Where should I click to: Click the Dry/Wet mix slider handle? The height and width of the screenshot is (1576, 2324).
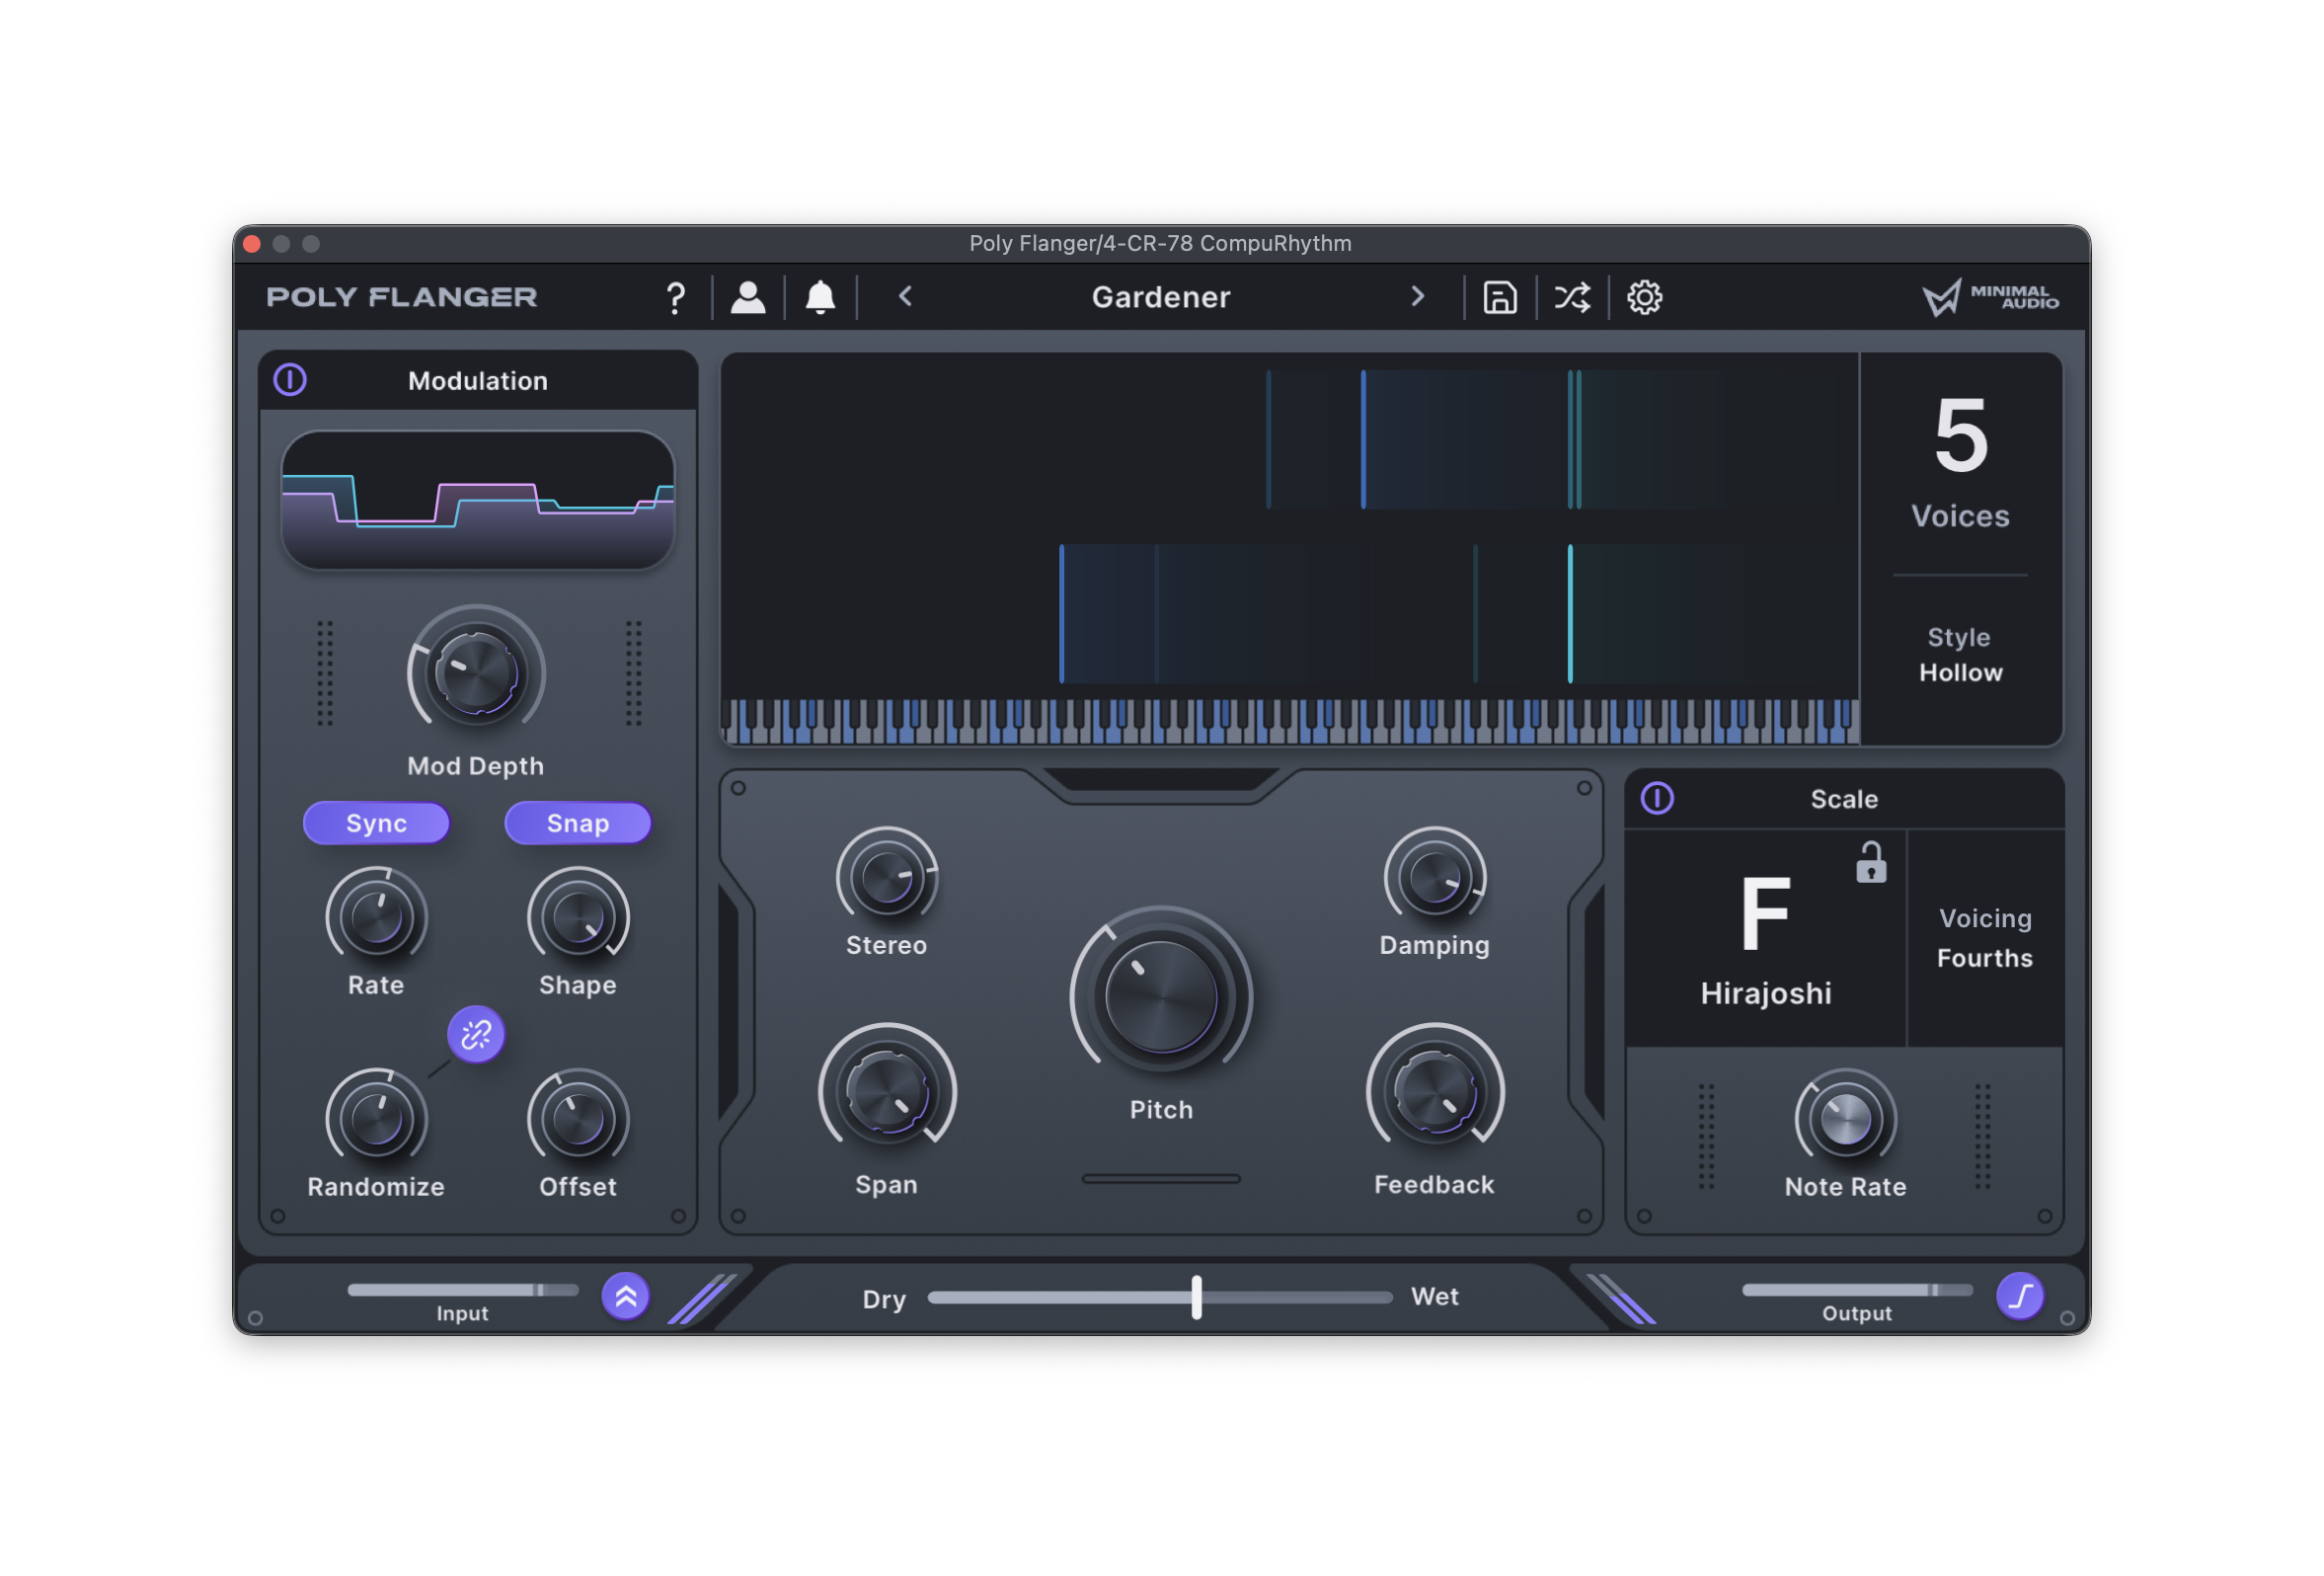pos(1196,1297)
